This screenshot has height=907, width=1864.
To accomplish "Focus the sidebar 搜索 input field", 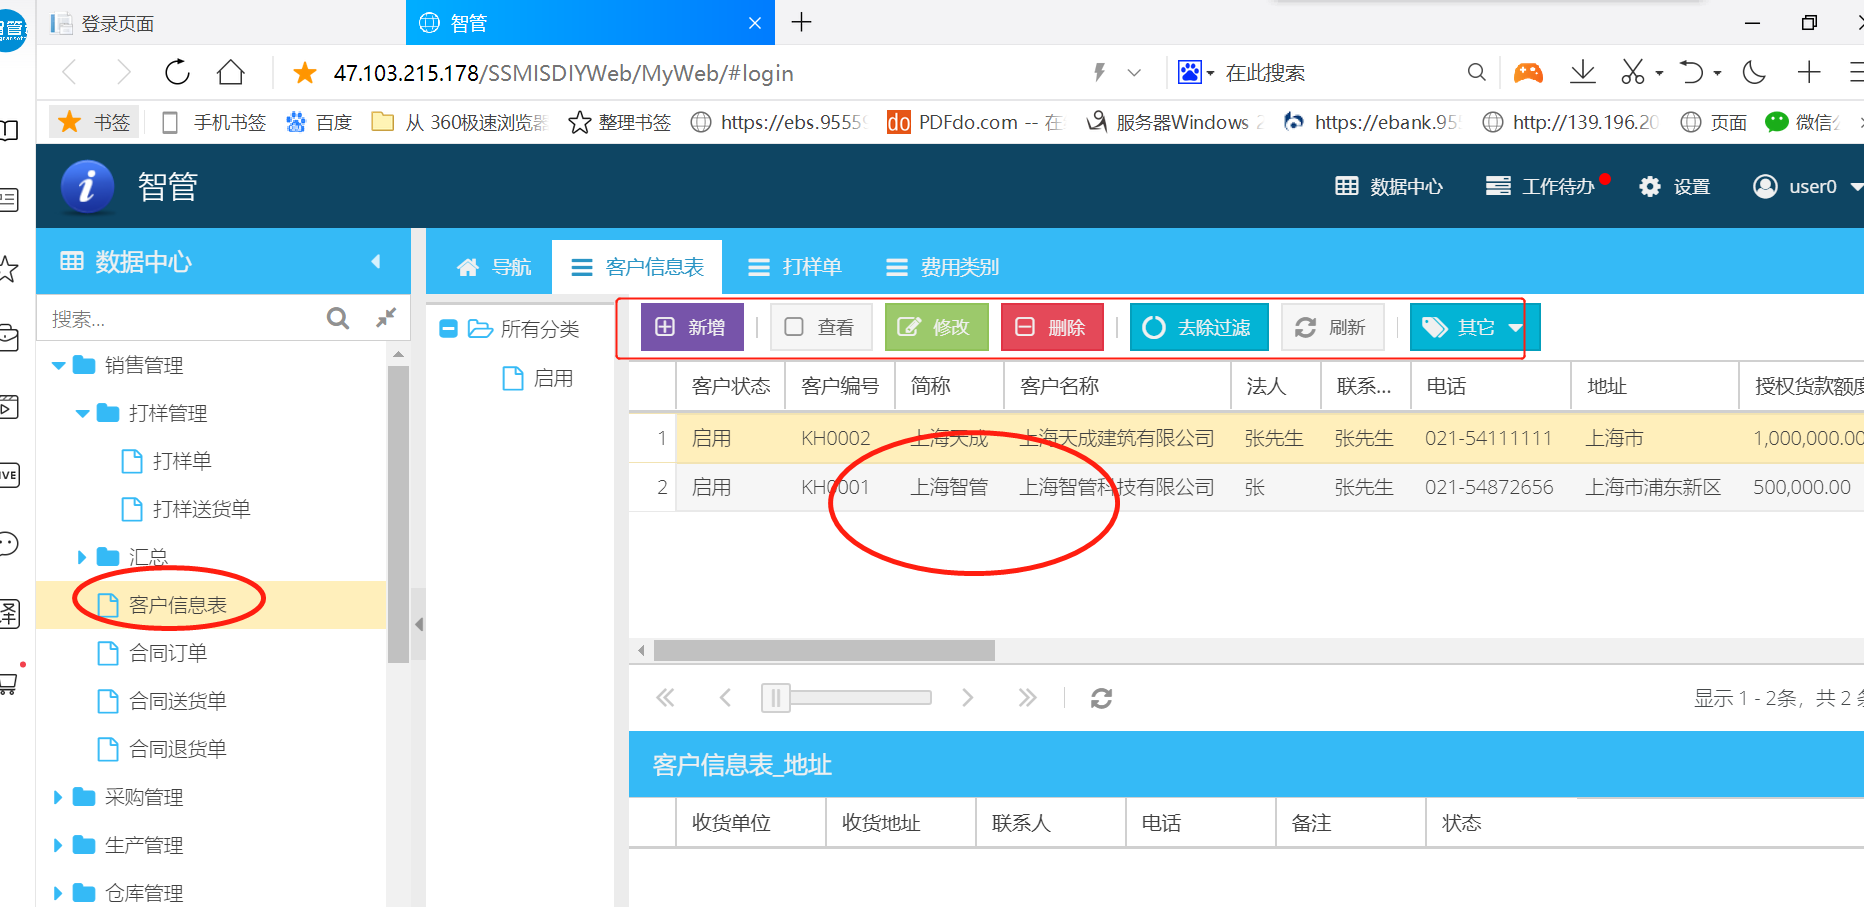I will coord(180,319).
